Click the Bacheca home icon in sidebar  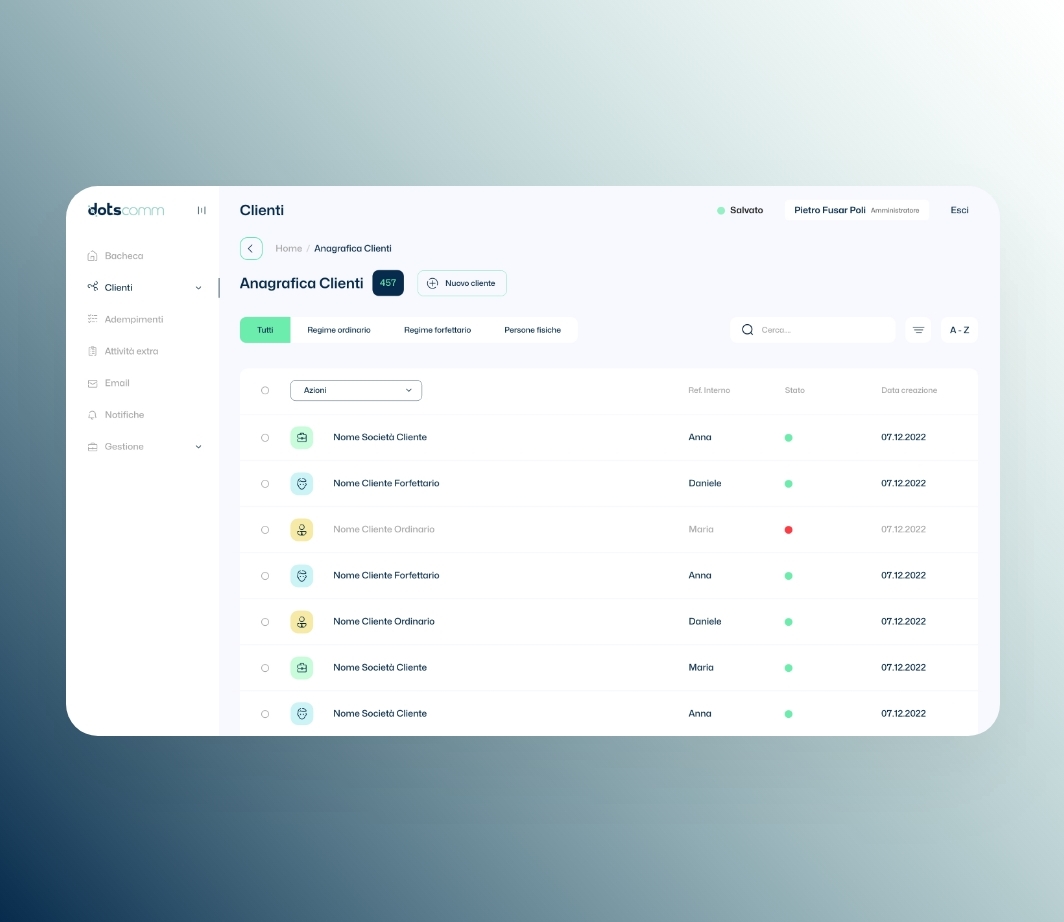(x=93, y=256)
